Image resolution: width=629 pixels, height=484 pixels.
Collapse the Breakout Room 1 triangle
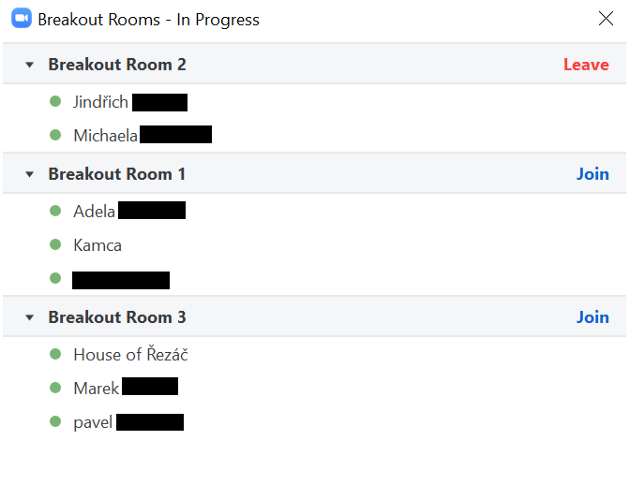click(30, 175)
